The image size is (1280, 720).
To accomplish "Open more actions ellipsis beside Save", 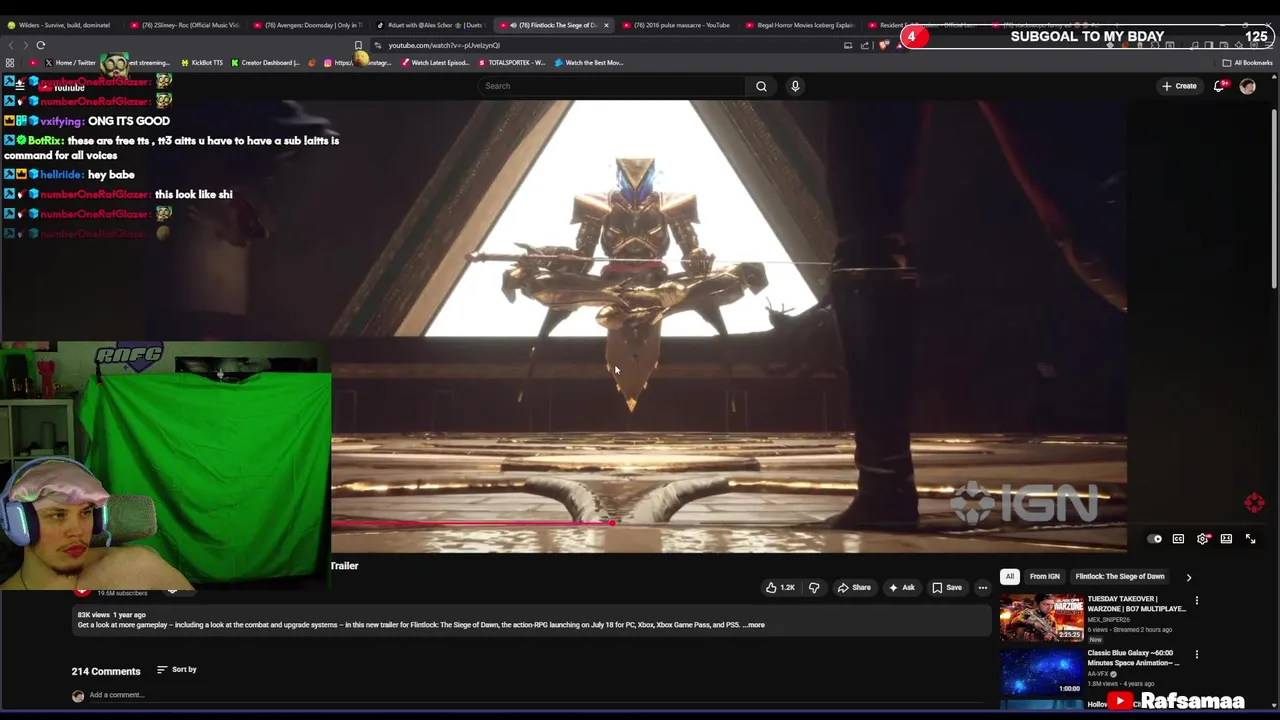I will pos(982,588).
